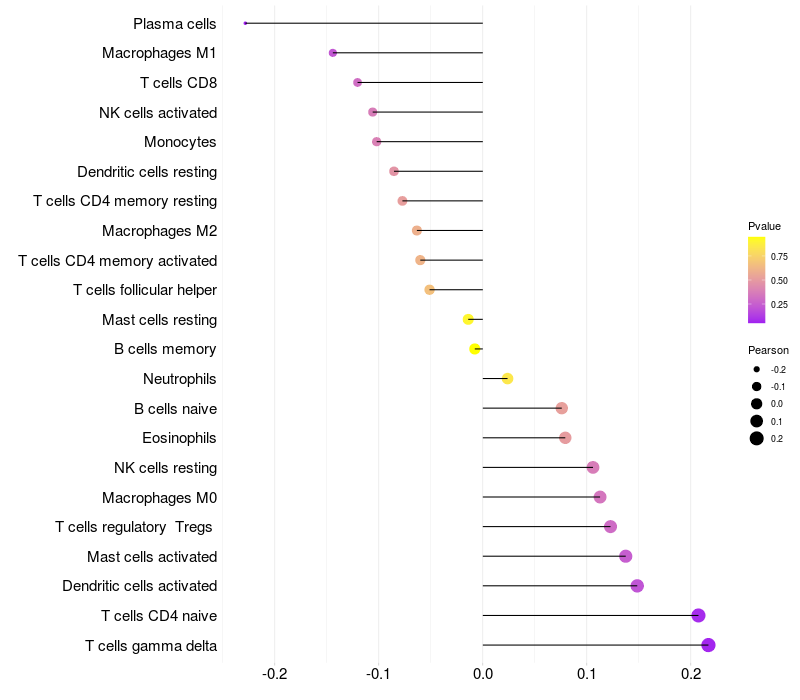Click the Pearson 0.2 legend dot
This screenshot has width=800, height=700.
tap(757, 438)
